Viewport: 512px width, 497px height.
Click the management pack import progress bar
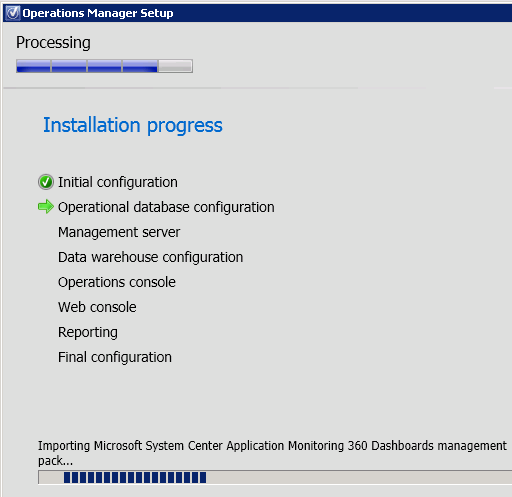275,477
